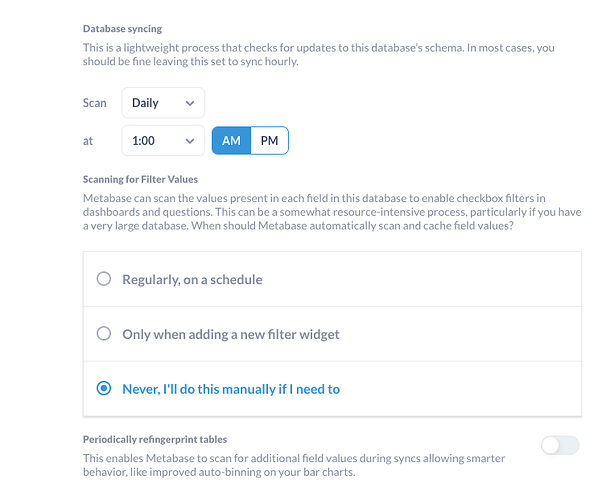Select the AM time option
The height and width of the screenshot is (500, 602).
coord(232,141)
